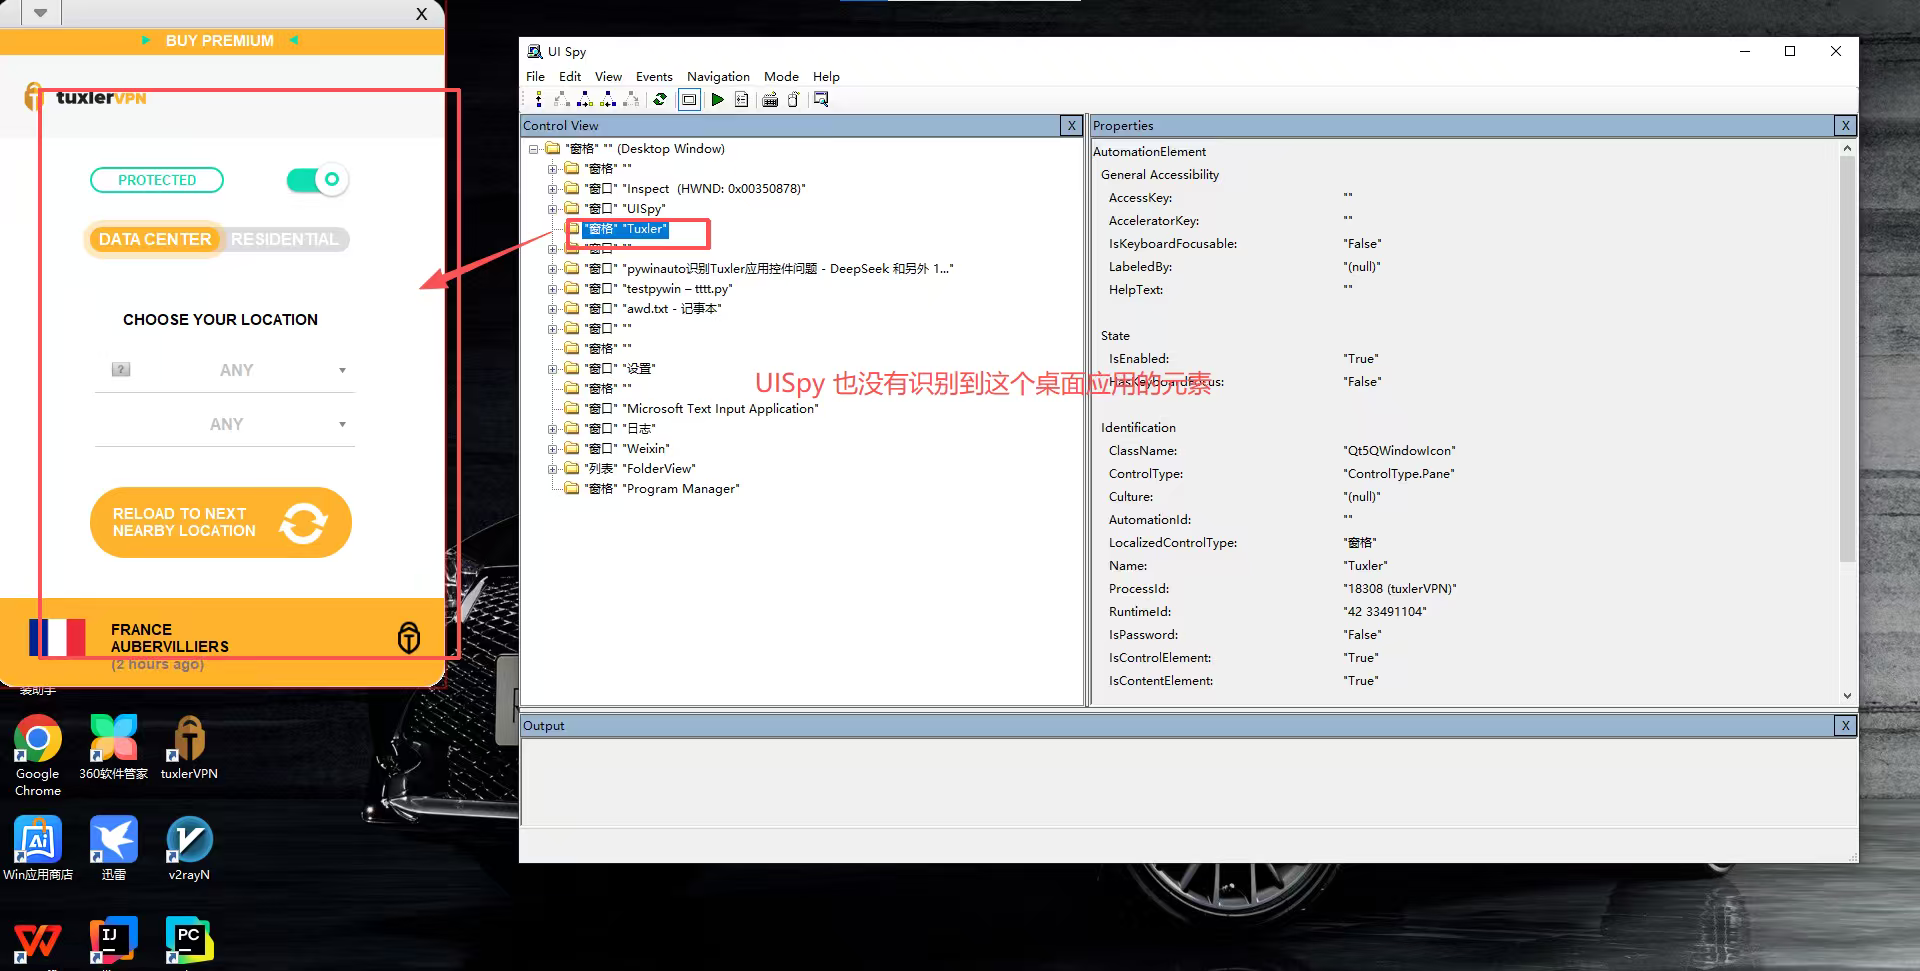Switch to RESIDENTIAL mode
The image size is (1920, 971).
[285, 239]
